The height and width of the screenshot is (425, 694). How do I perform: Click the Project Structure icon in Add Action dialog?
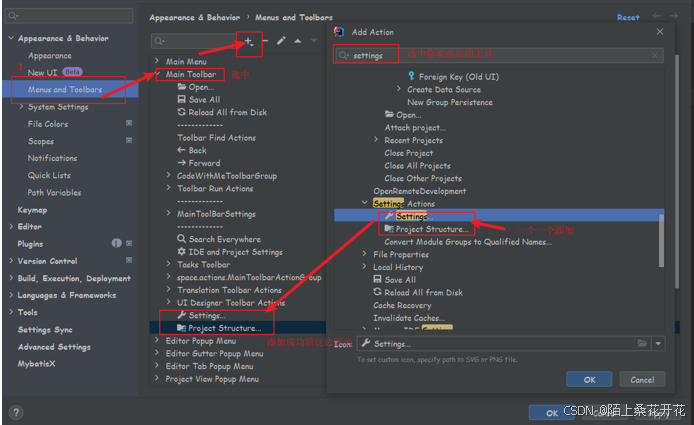pos(389,228)
